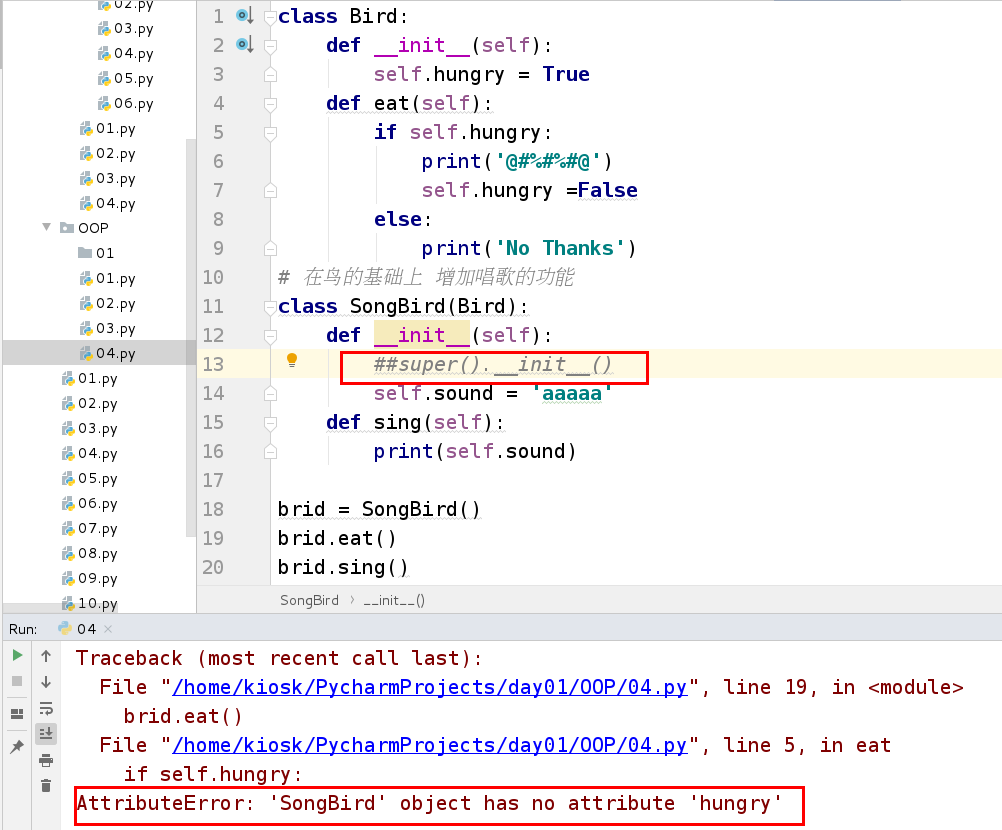This screenshot has height=830, width=1002.
Task: Click the AttributeError message in console
Action: (x=429, y=804)
